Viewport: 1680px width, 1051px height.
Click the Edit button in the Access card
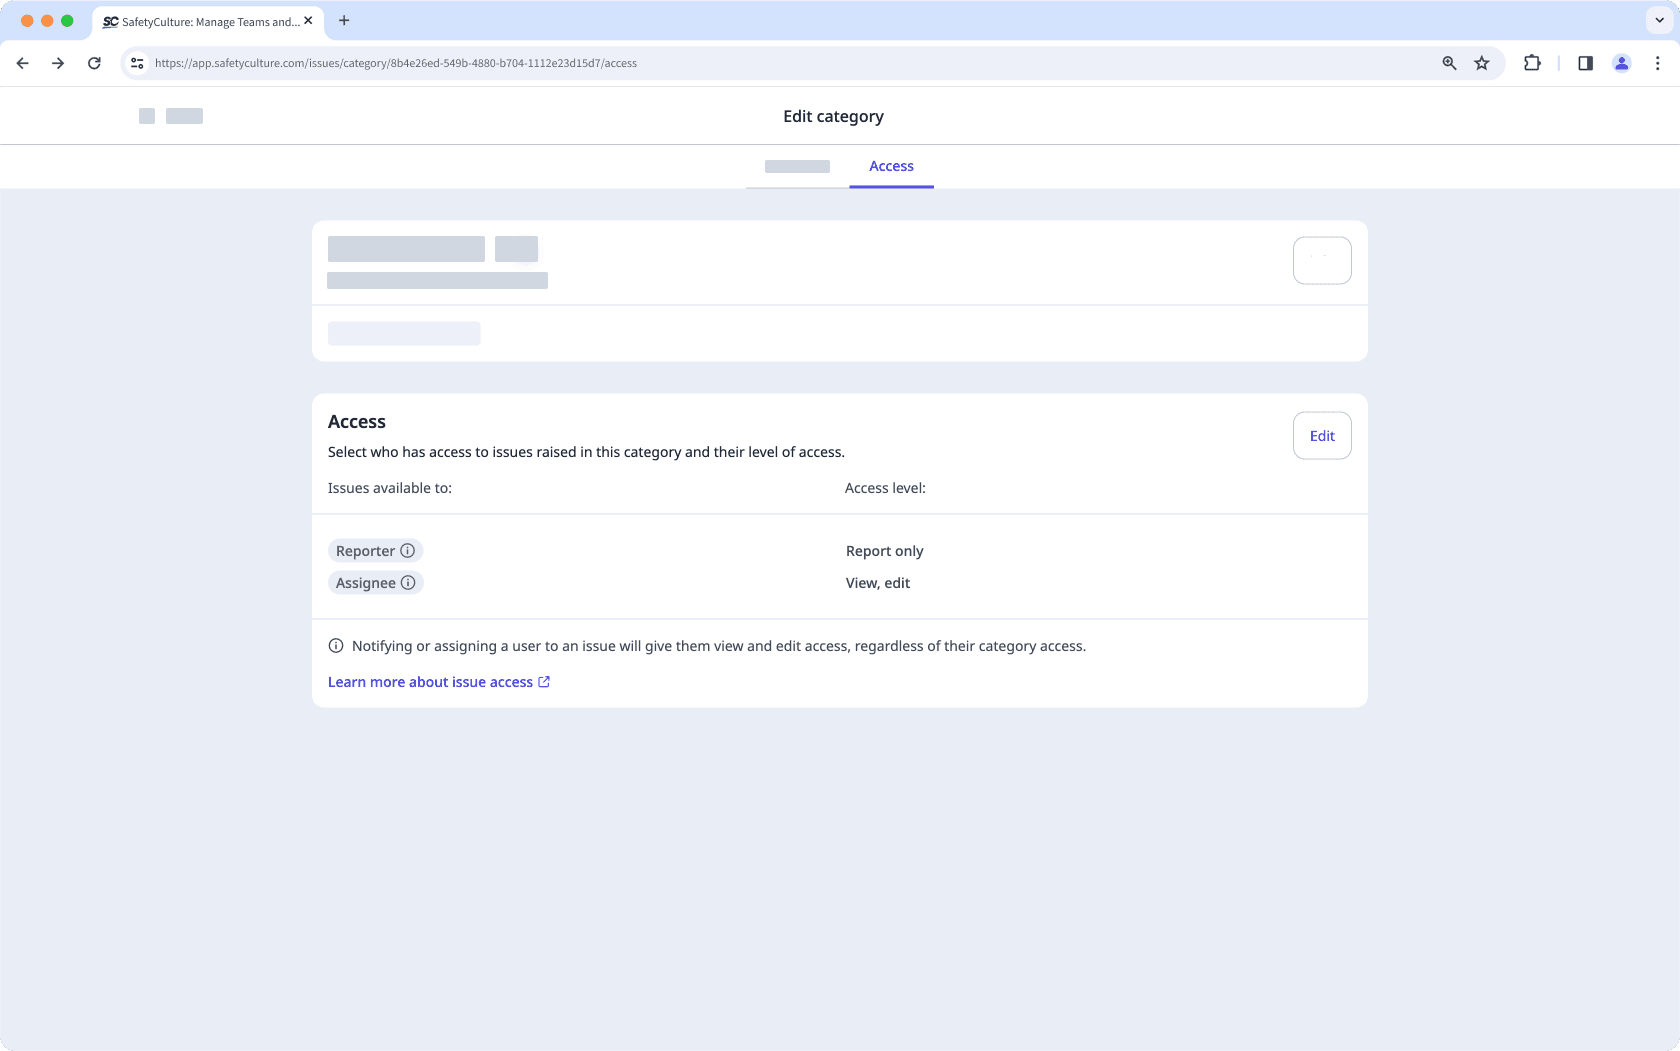tap(1321, 435)
